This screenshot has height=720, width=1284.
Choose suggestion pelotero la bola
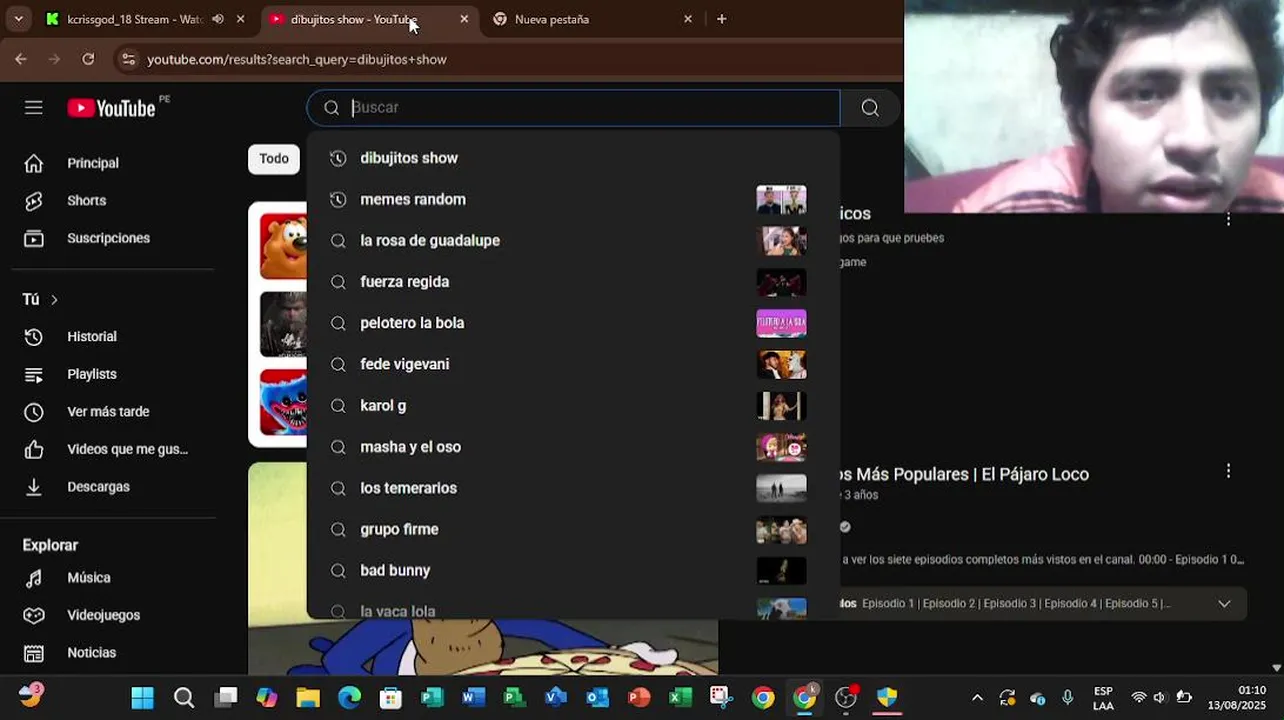point(573,323)
